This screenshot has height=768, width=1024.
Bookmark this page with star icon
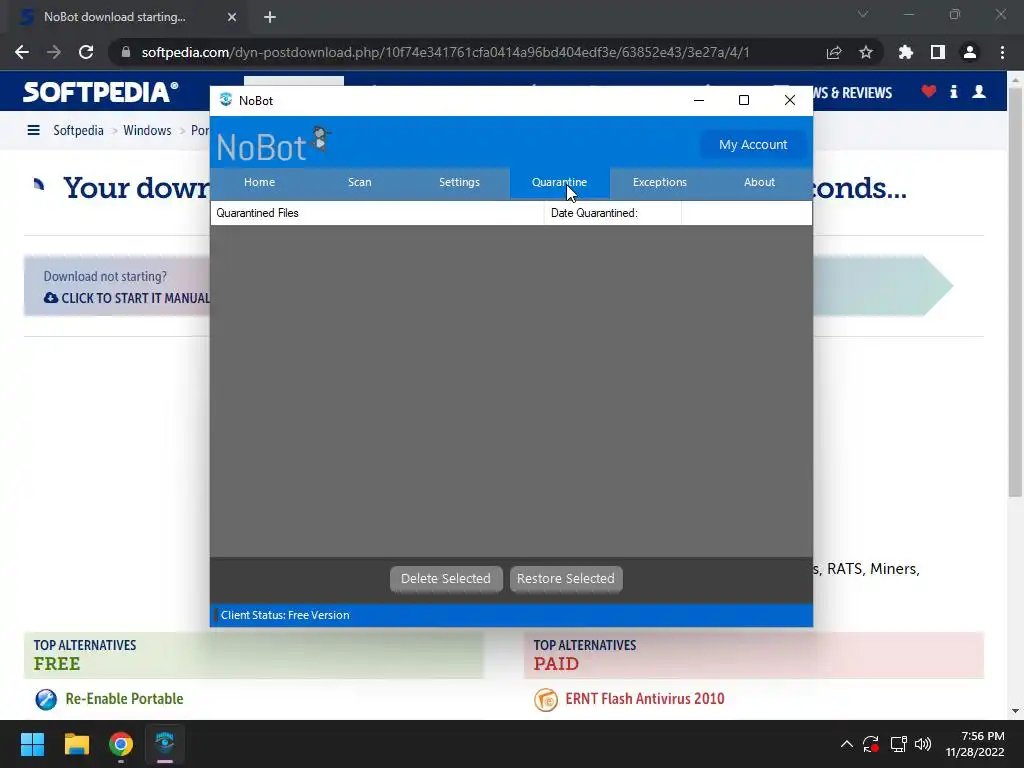(866, 52)
